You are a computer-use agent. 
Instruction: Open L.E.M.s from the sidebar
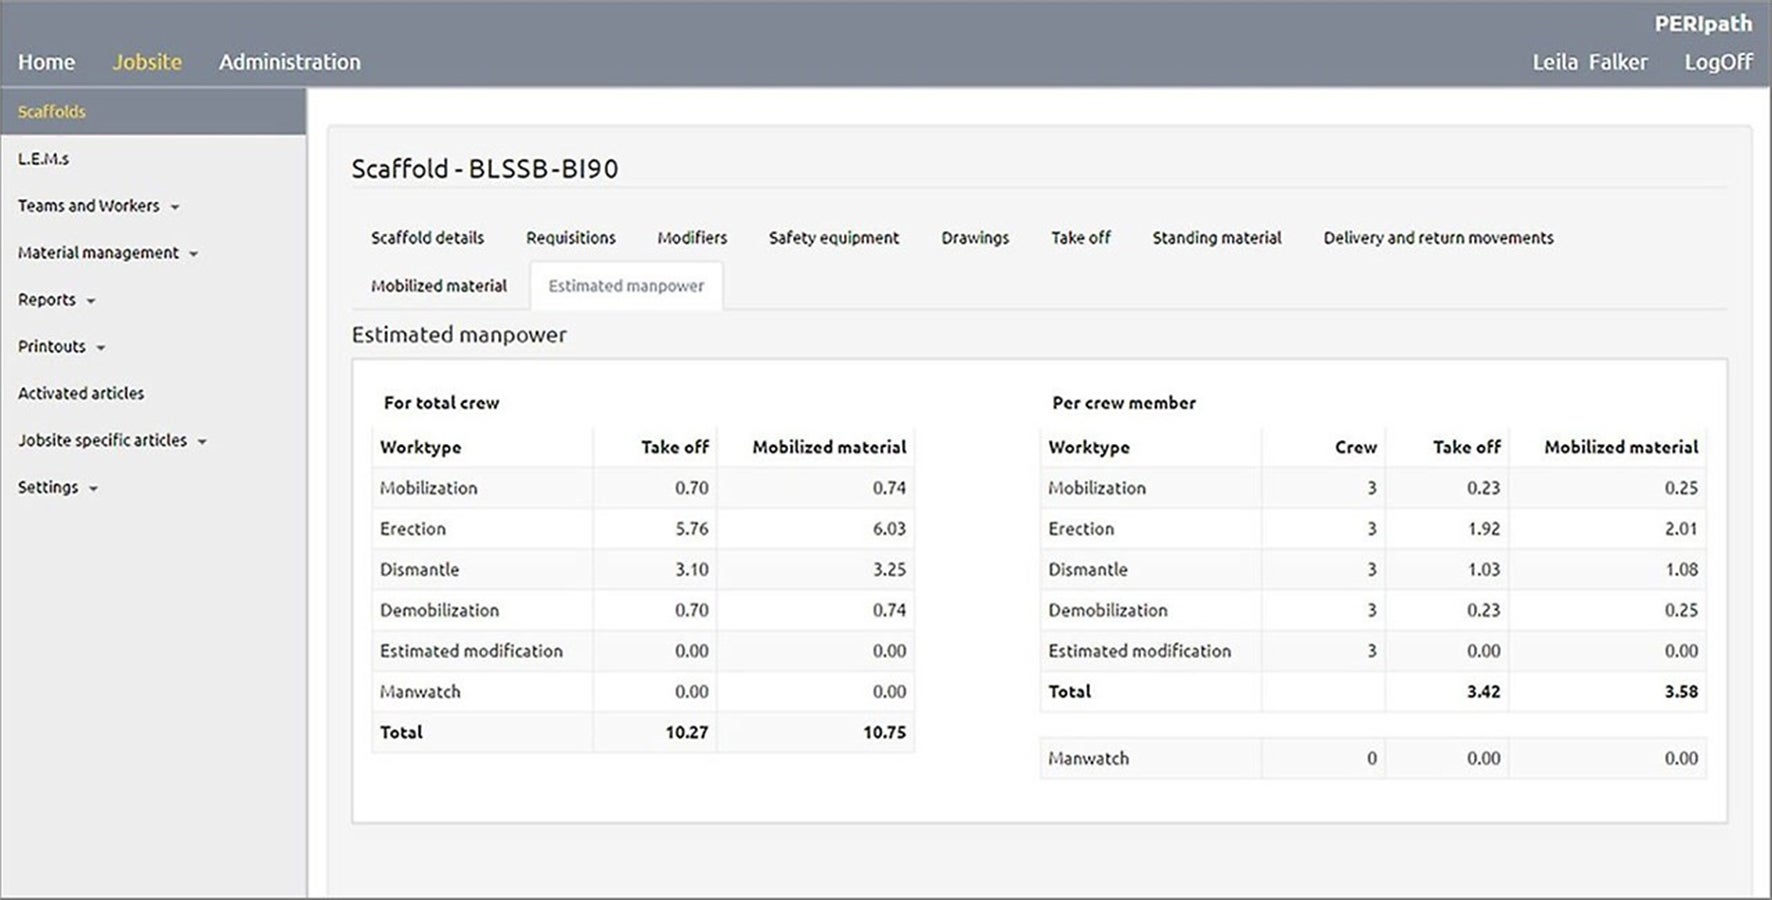pyautogui.click(x=43, y=159)
